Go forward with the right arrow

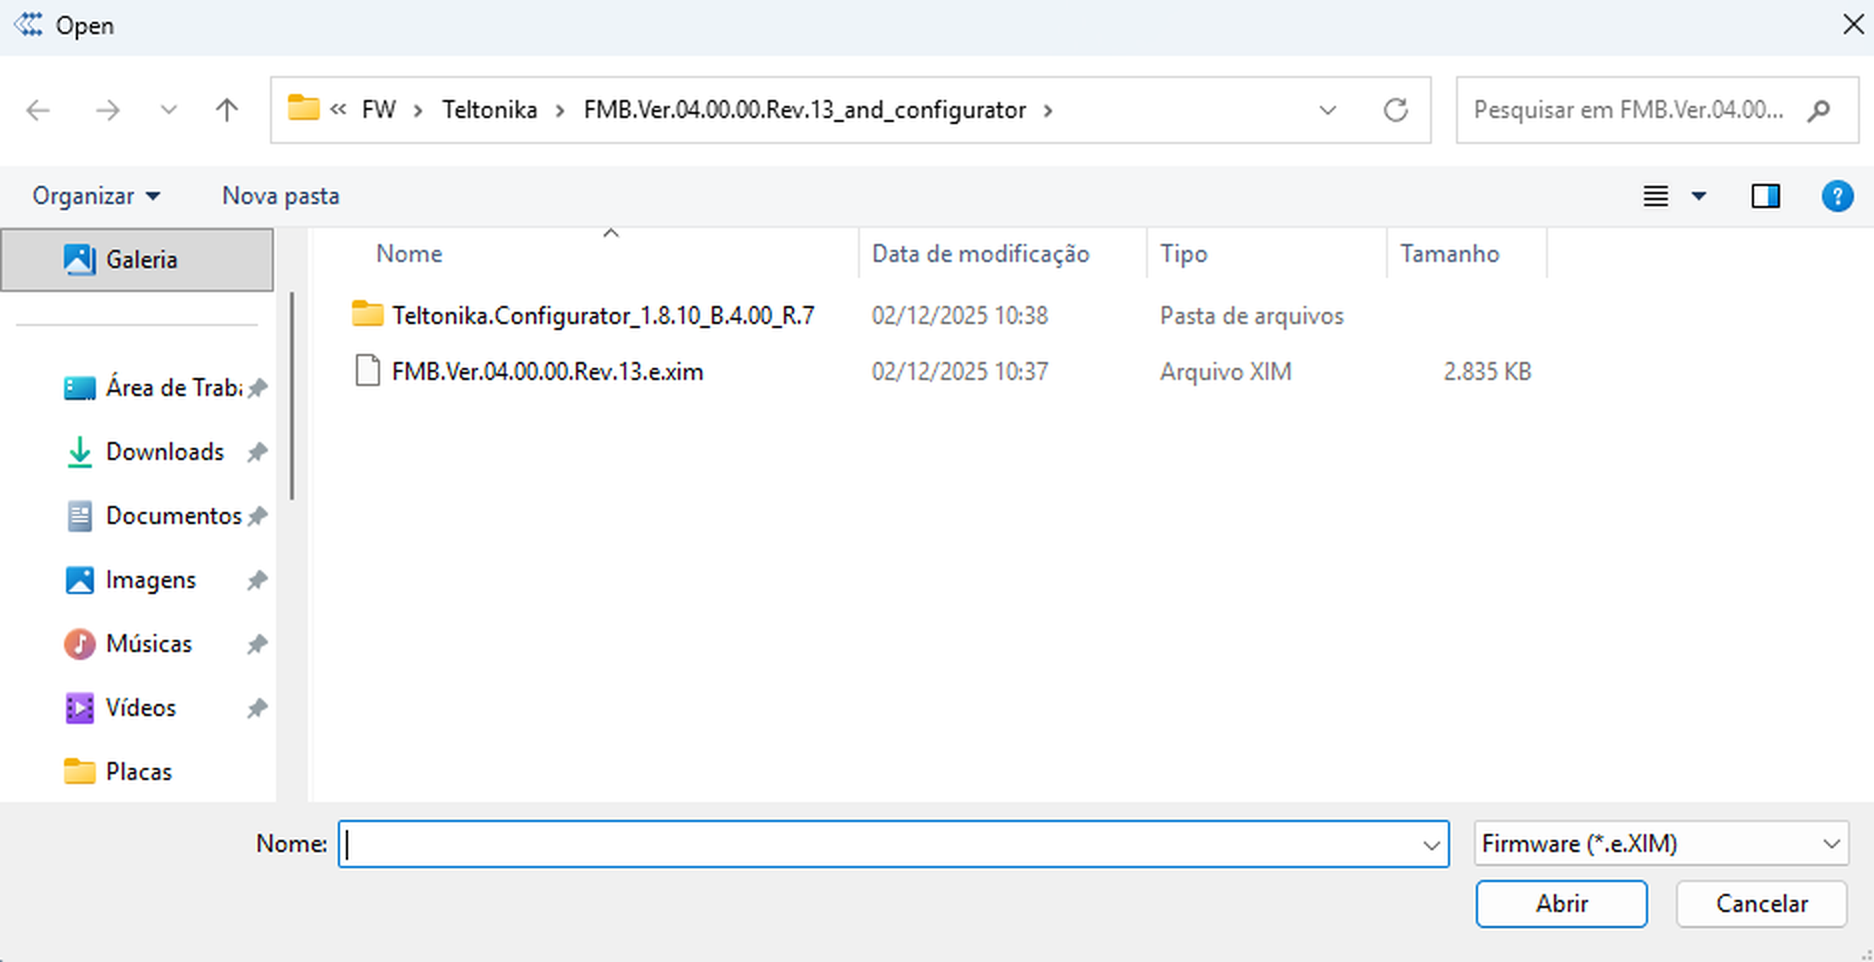107,110
